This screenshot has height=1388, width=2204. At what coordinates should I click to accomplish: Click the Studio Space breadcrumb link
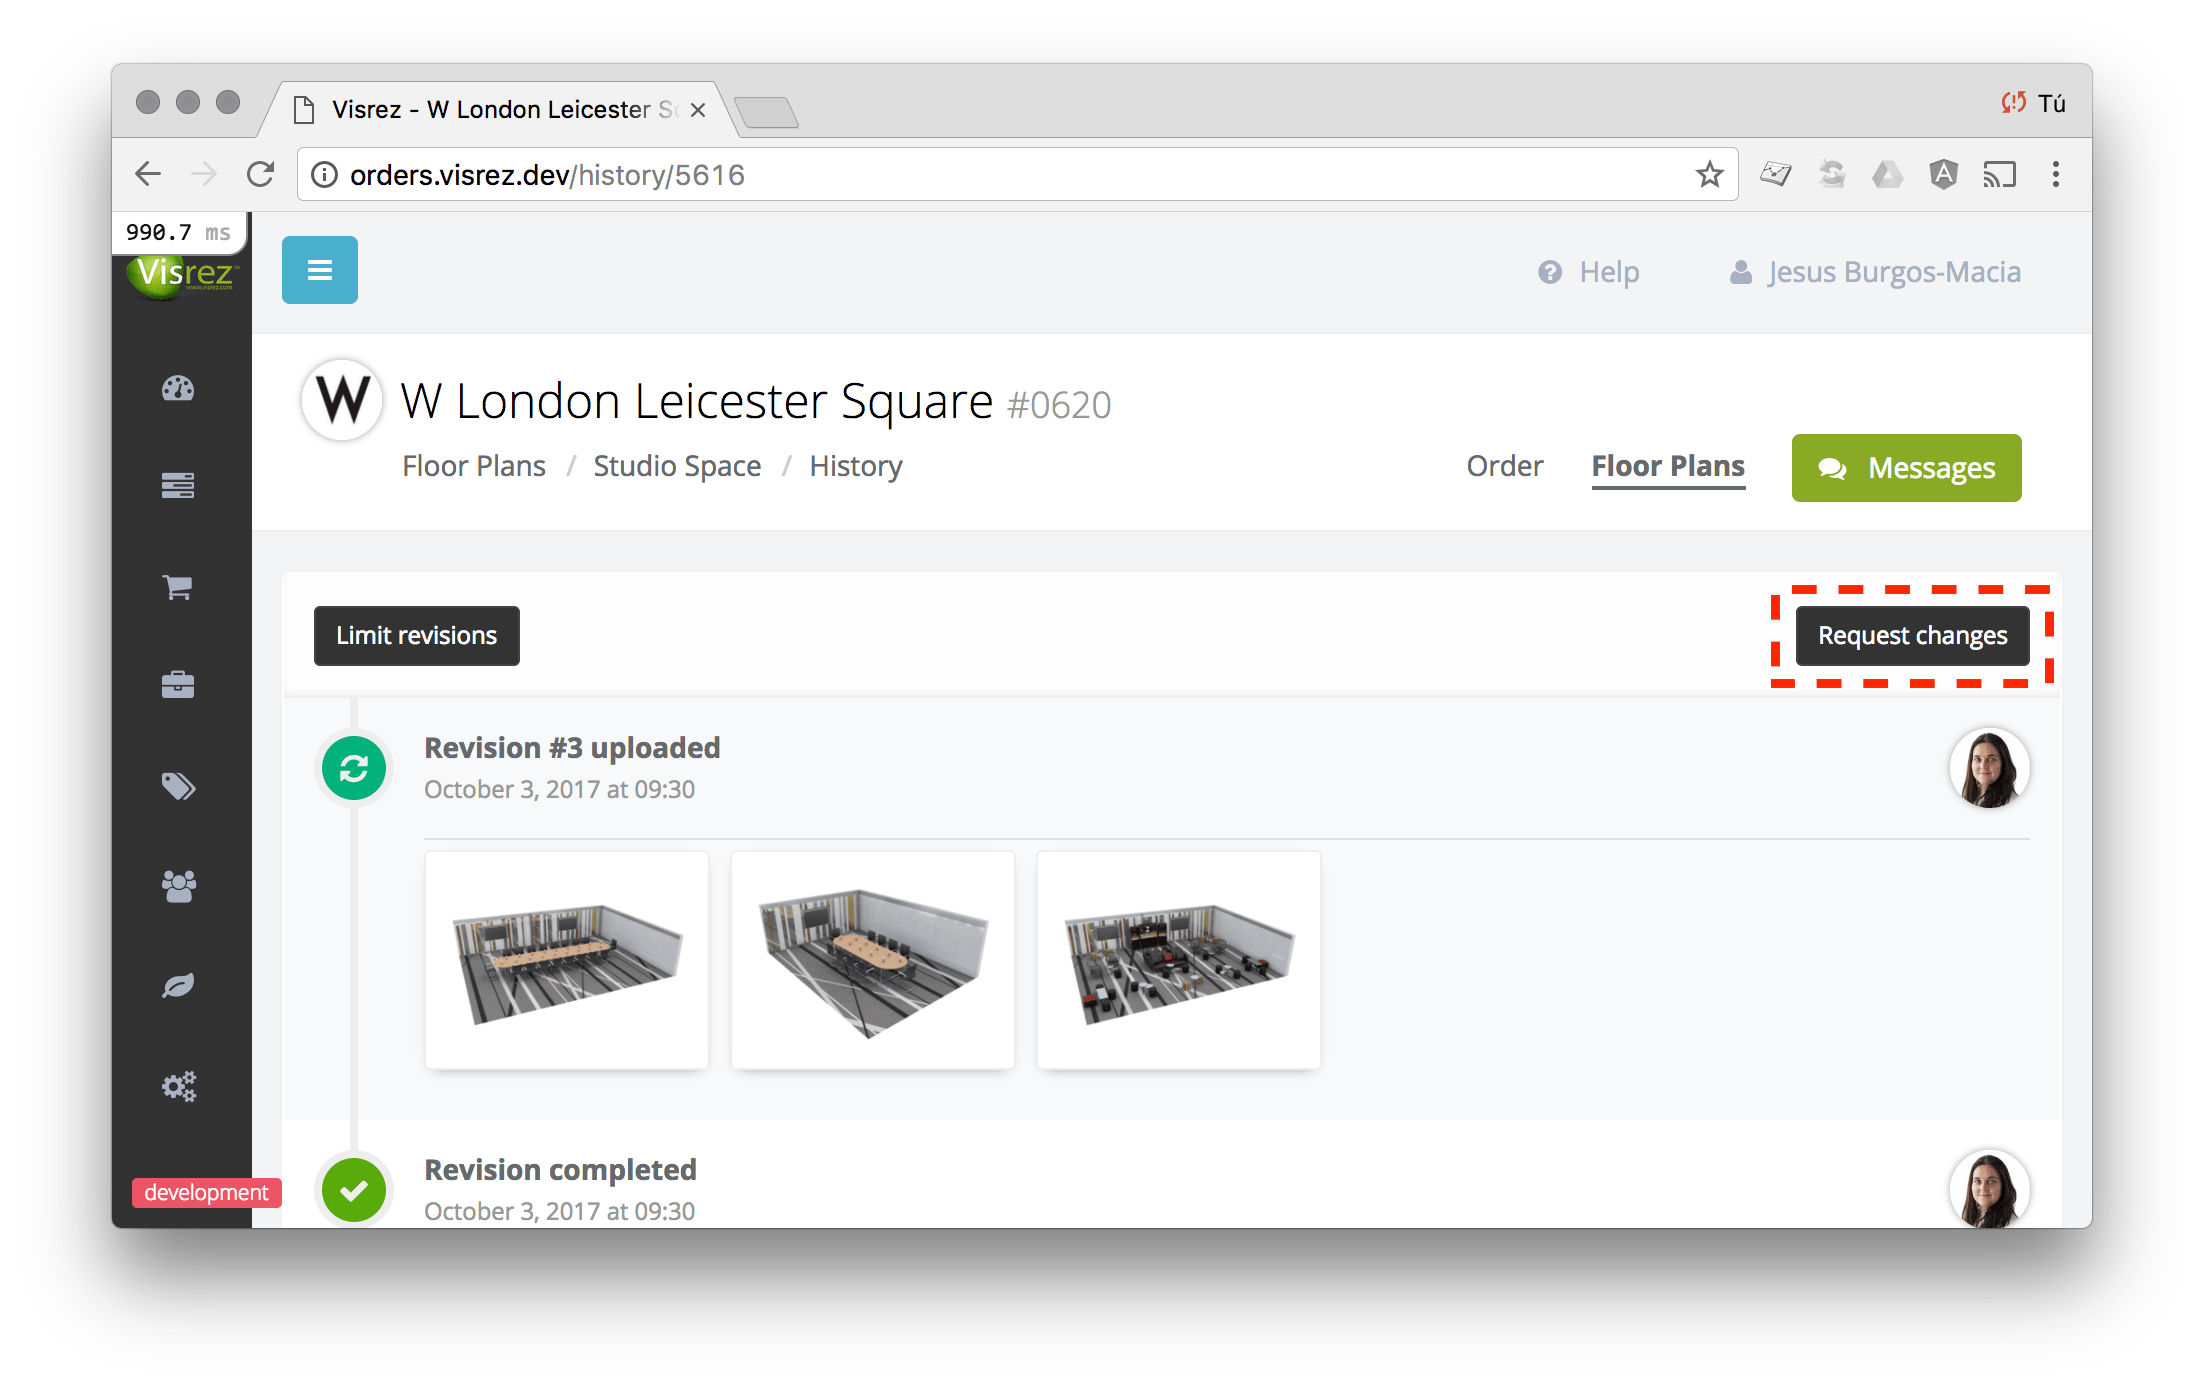point(677,466)
